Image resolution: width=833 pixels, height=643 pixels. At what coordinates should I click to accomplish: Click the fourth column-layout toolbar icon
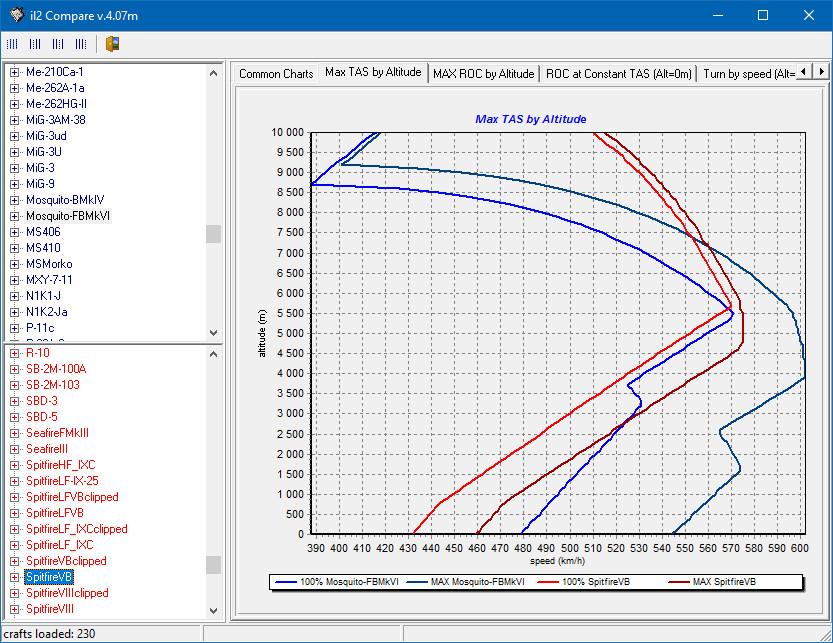pyautogui.click(x=80, y=44)
